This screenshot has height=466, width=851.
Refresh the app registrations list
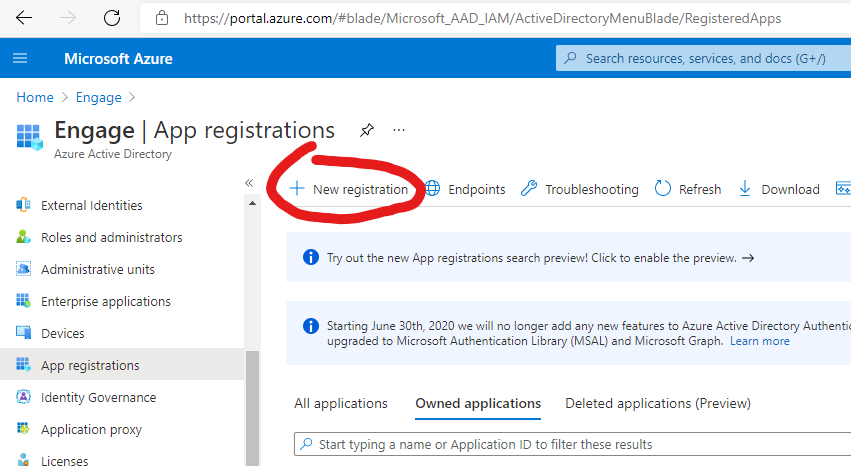[688, 189]
